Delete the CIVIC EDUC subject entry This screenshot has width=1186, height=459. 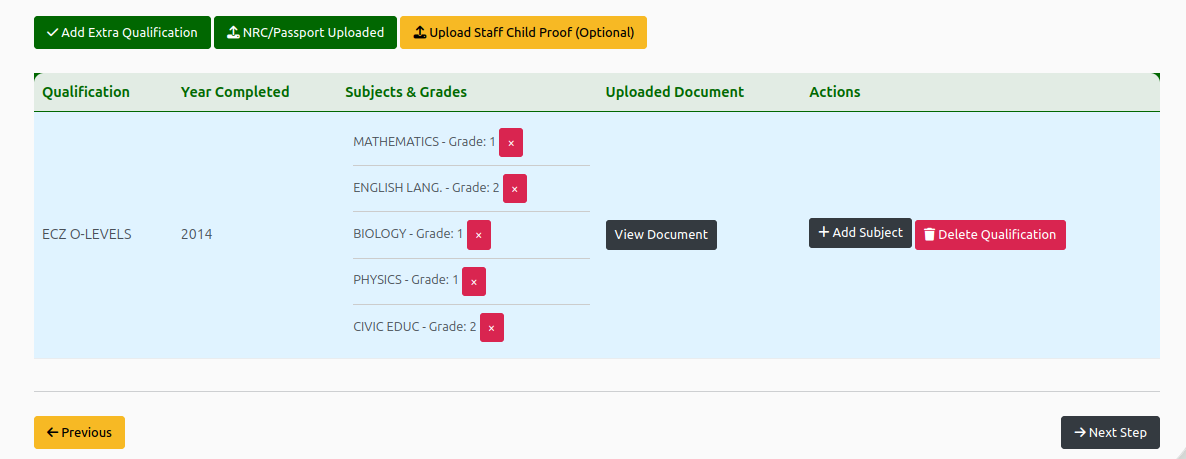(x=491, y=328)
